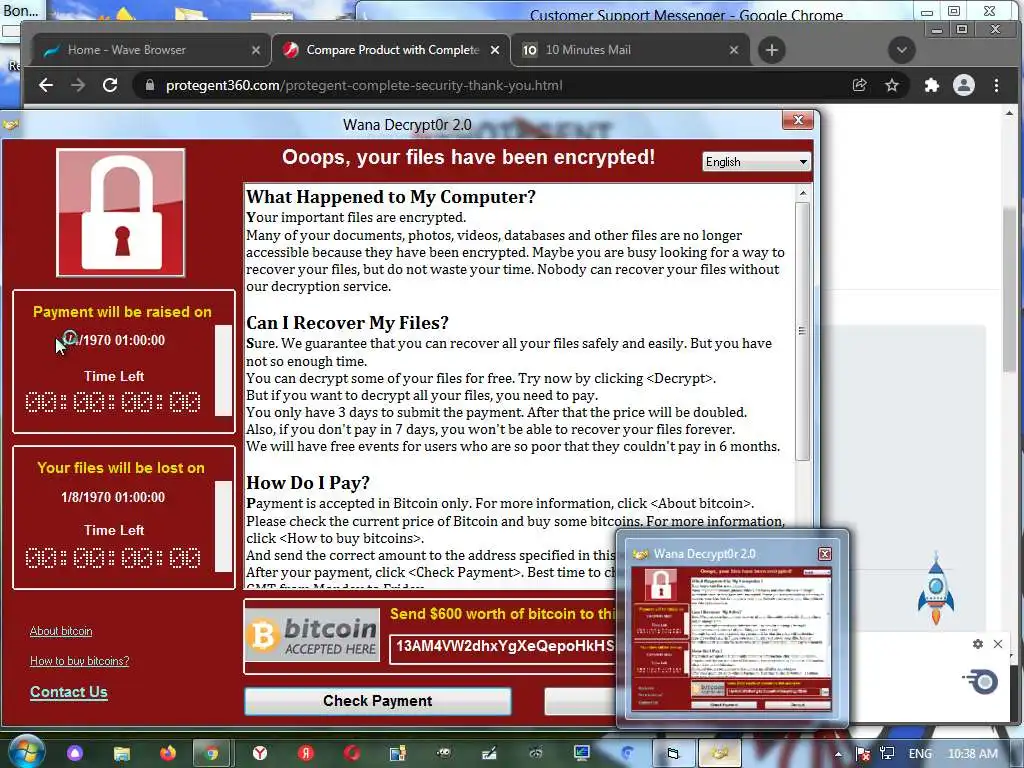
Task: Click the rocket scroll-to-top icon
Action: point(936,588)
